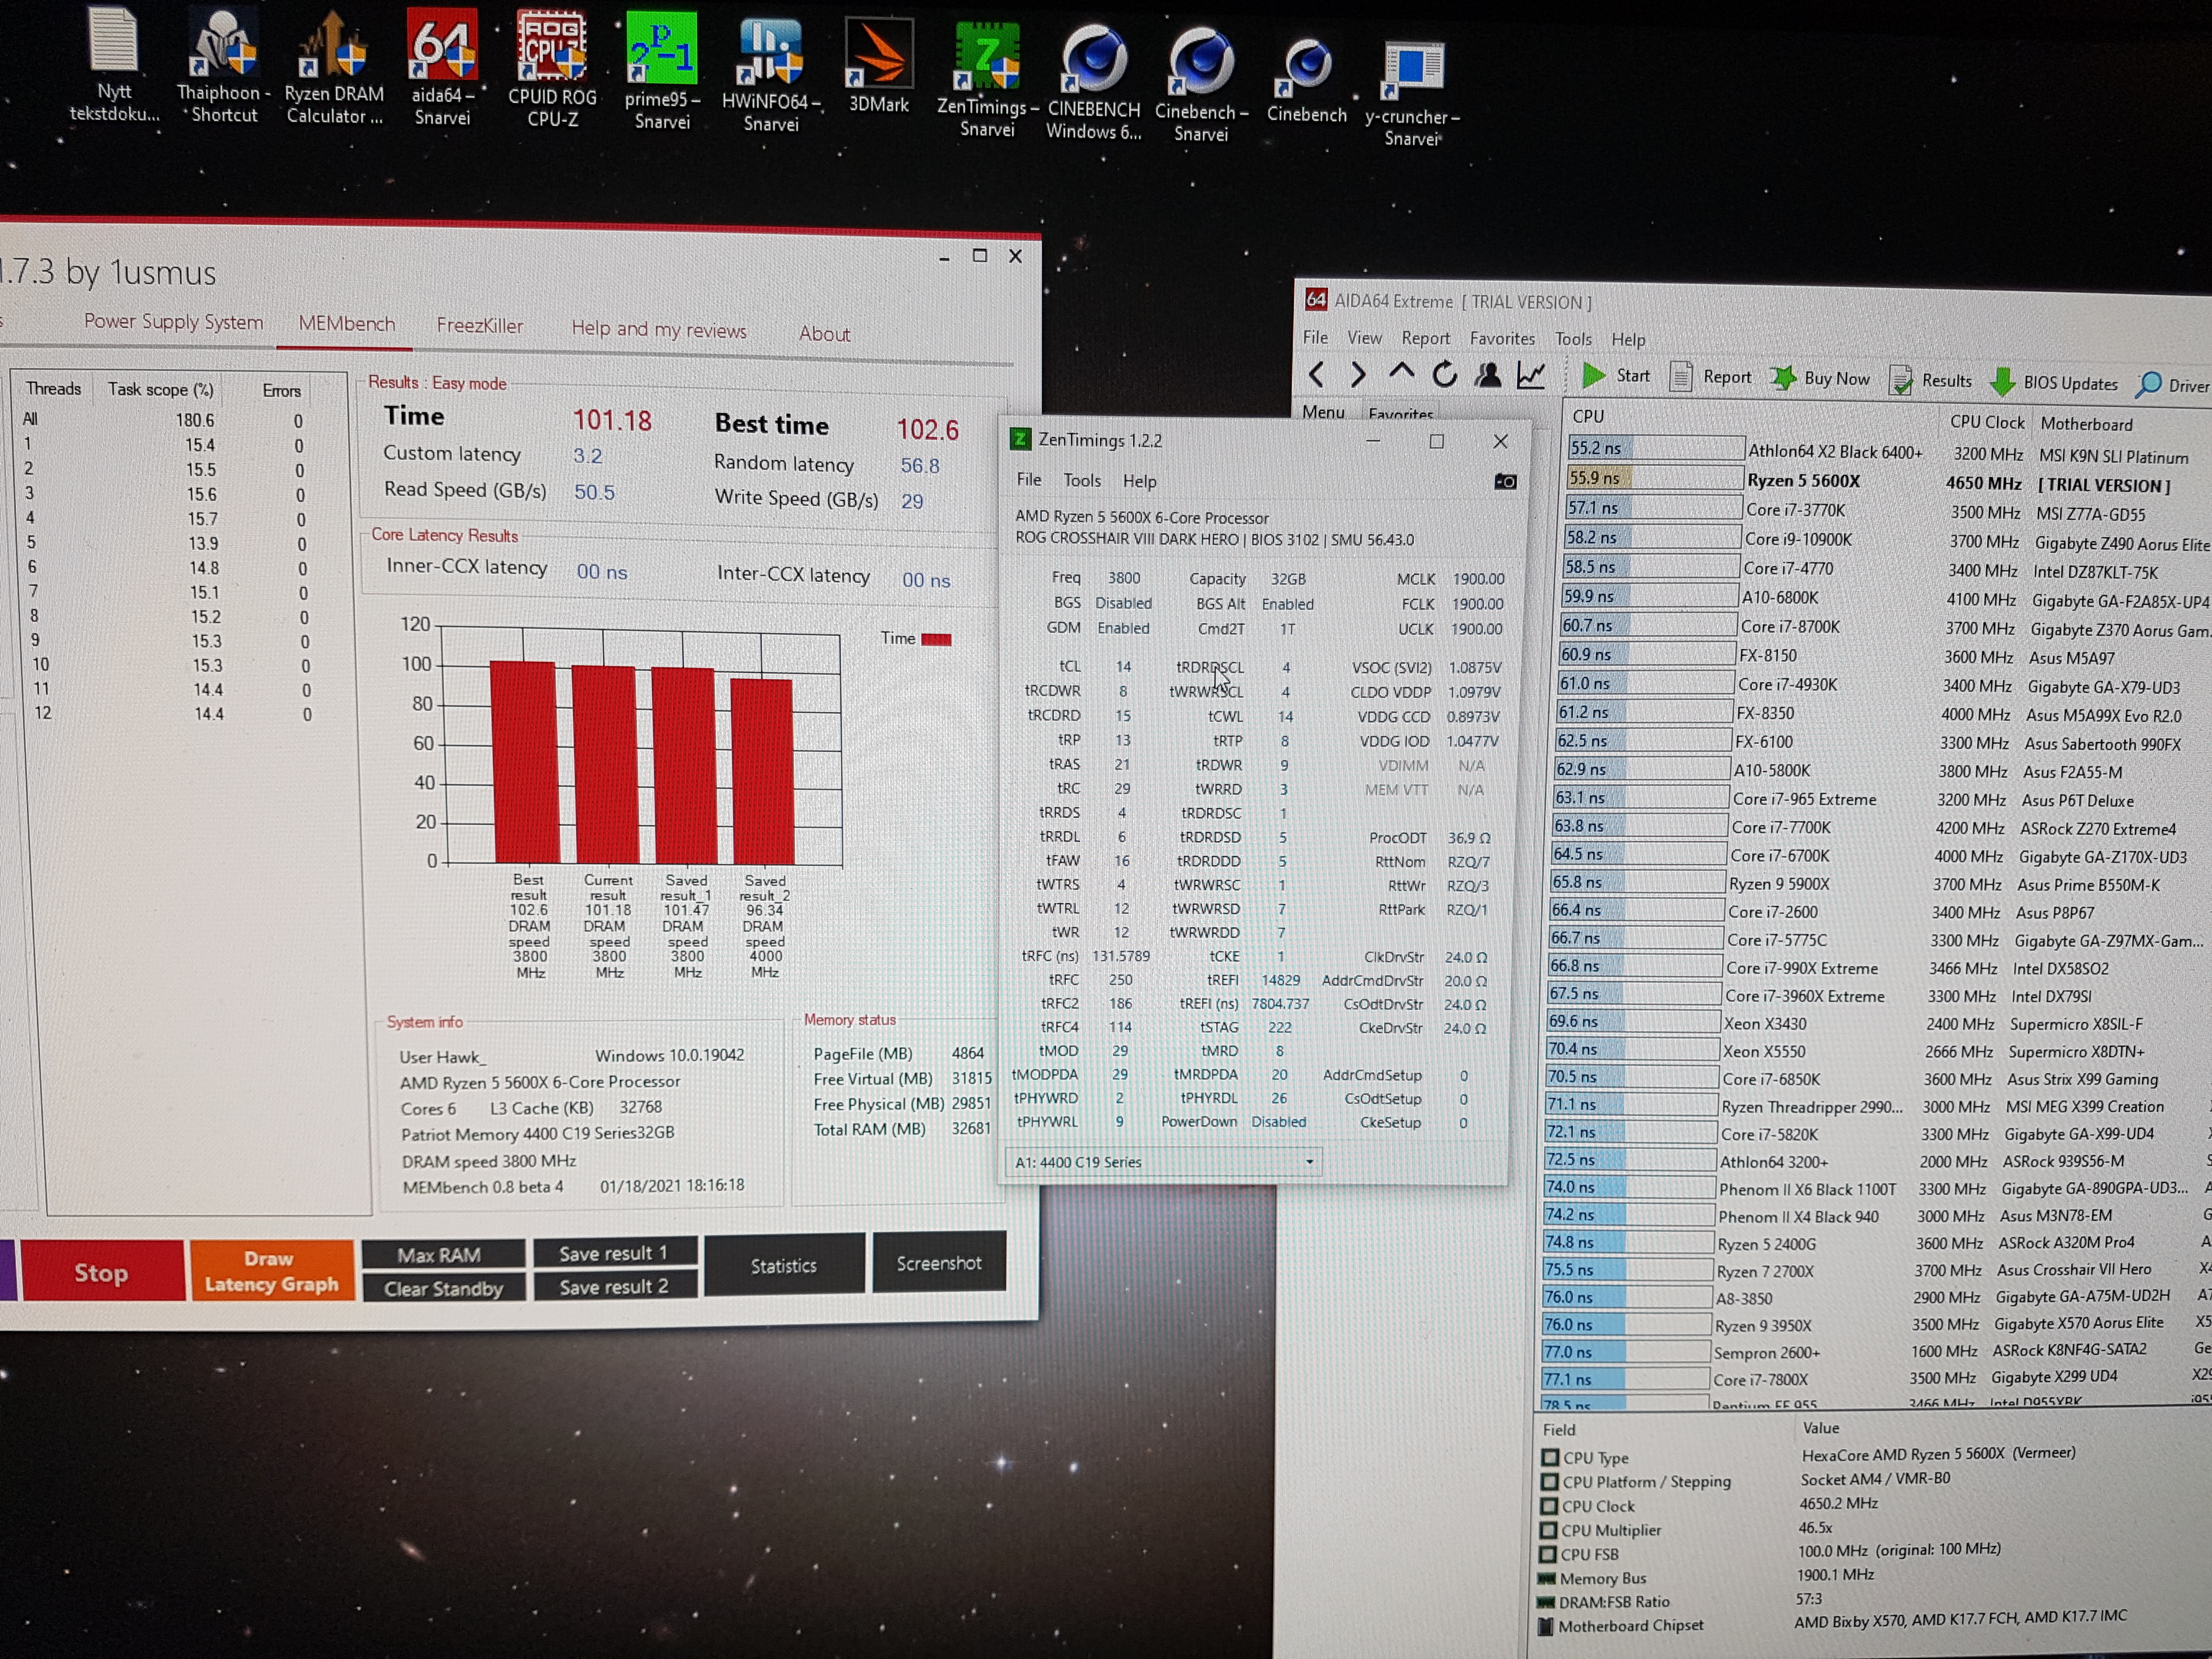This screenshot has width=2212, height=1659.
Task: Open HWiNFO64 desktop shortcut
Action: [x=771, y=75]
